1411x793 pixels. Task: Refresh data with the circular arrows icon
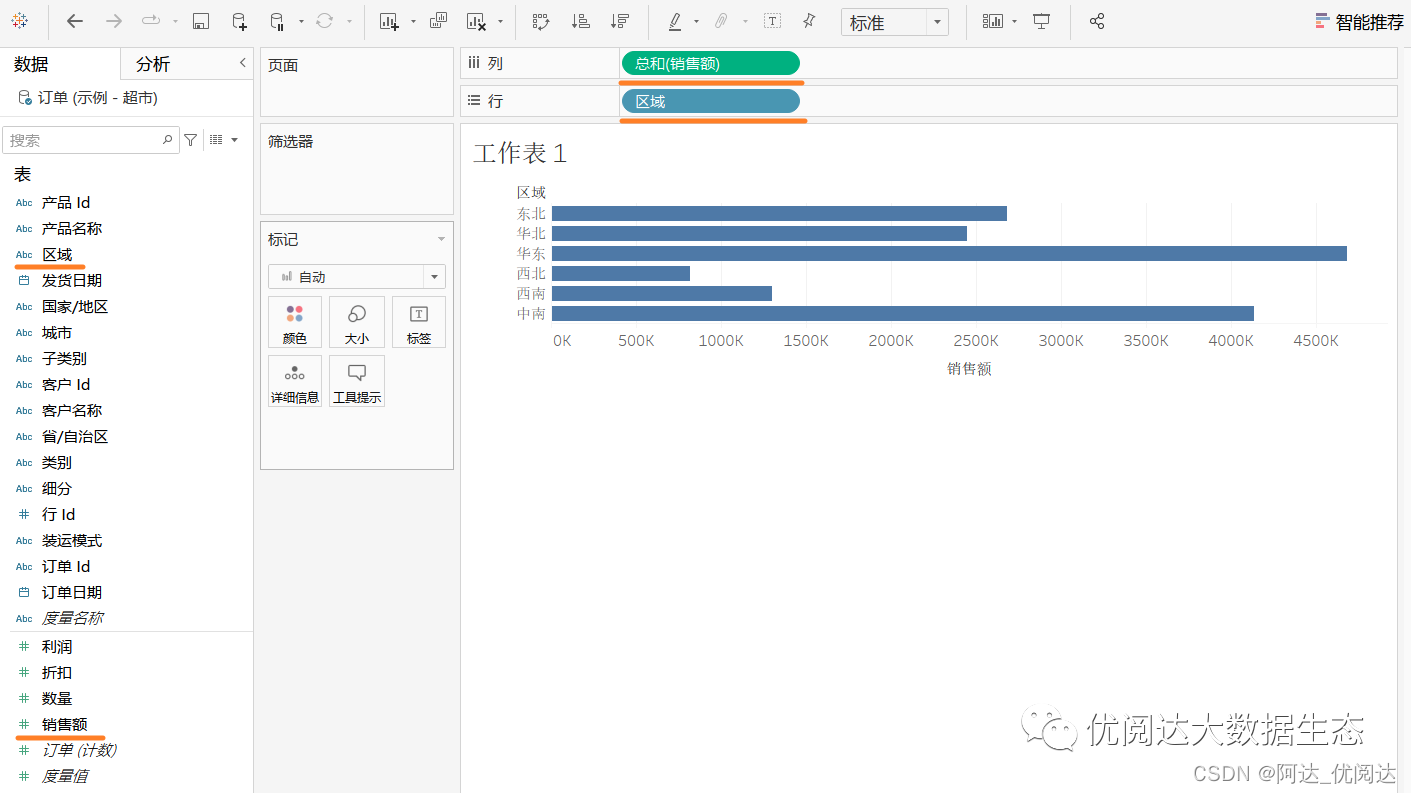pyautogui.click(x=325, y=21)
